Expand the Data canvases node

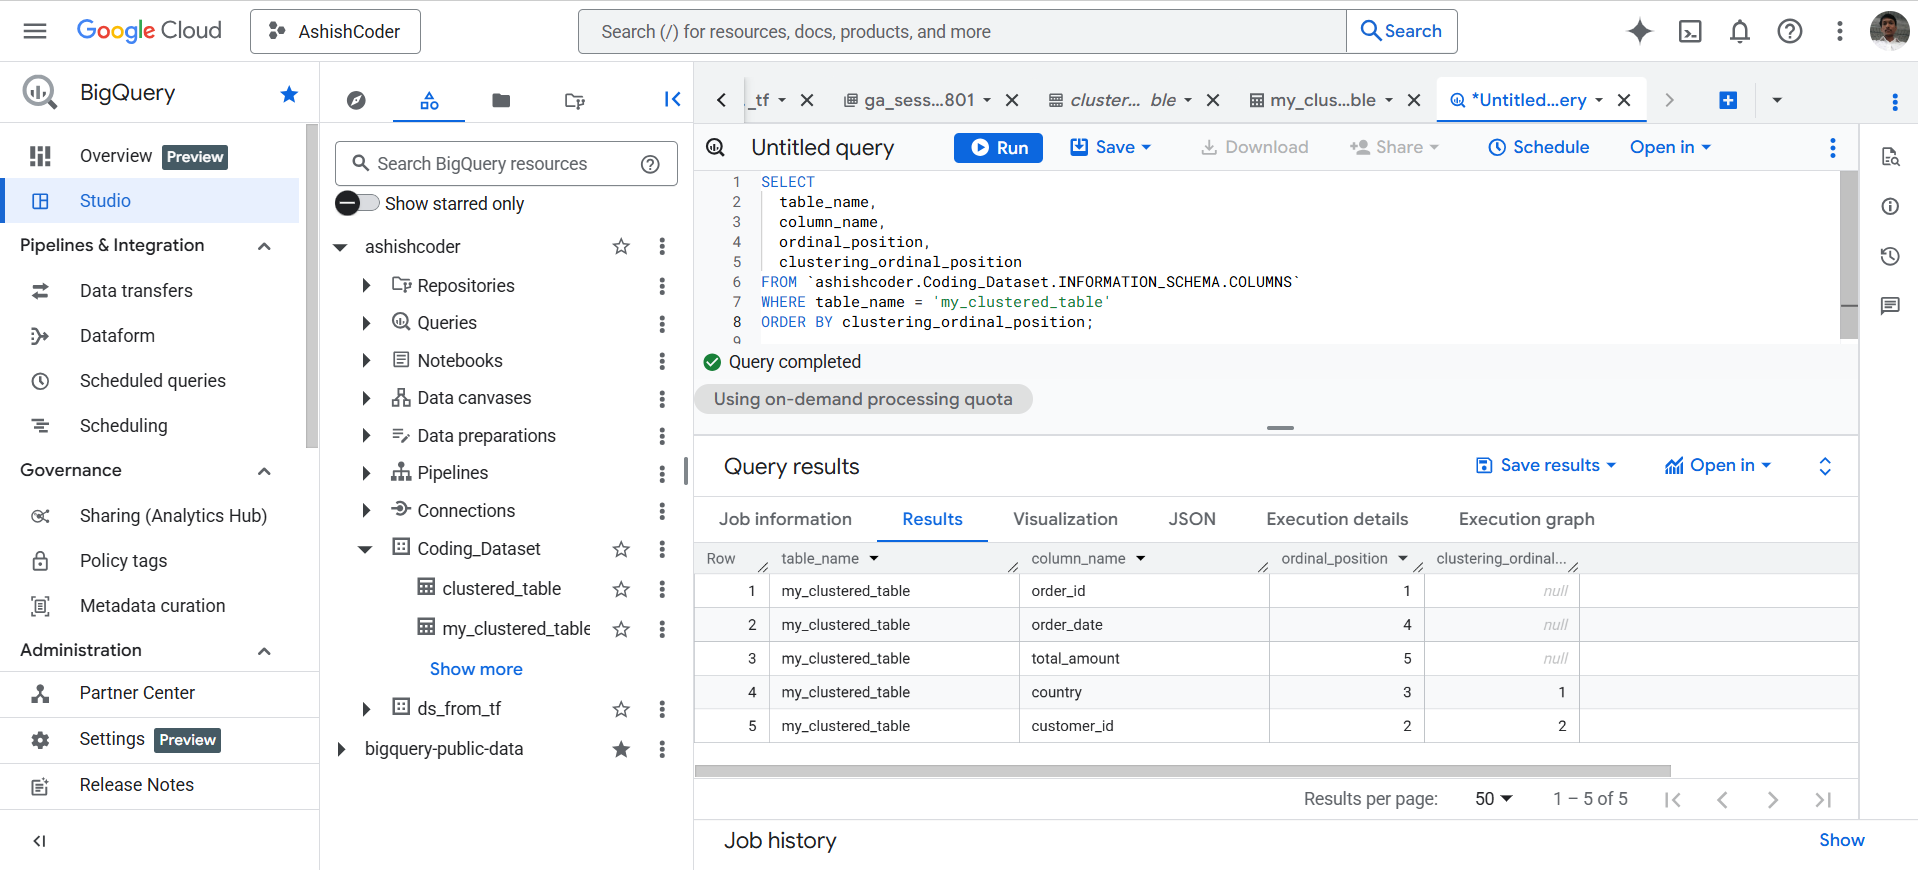pos(366,398)
